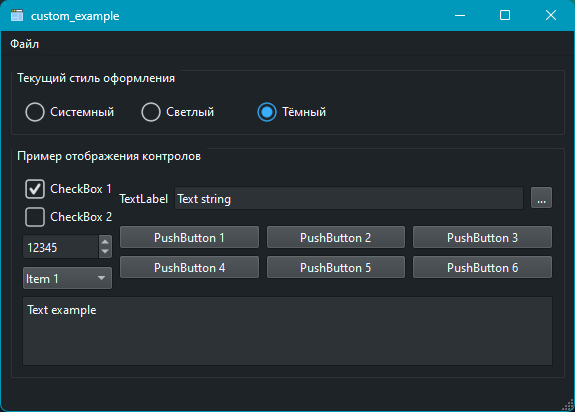Screen dimensions: 575x412
Task: Click PushButton 6
Action: pyautogui.click(x=482, y=267)
